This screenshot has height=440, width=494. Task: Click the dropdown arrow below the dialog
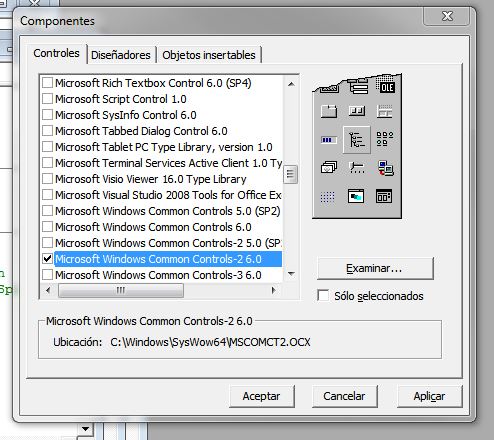tap(86, 429)
